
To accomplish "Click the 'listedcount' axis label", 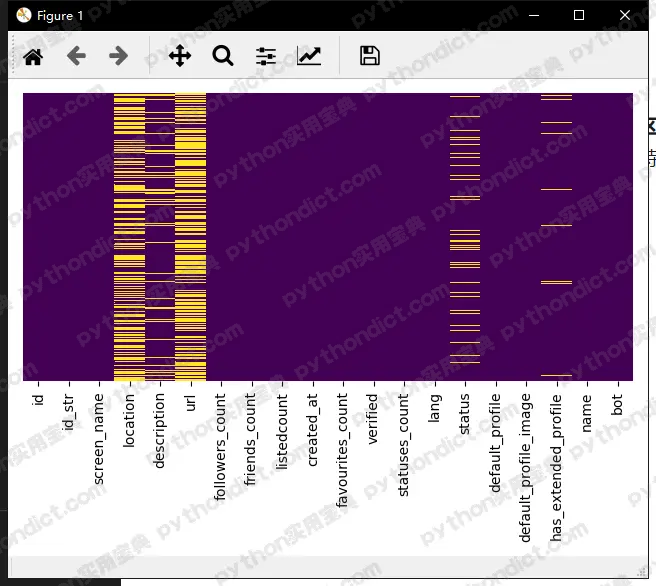I will pyautogui.click(x=282, y=432).
